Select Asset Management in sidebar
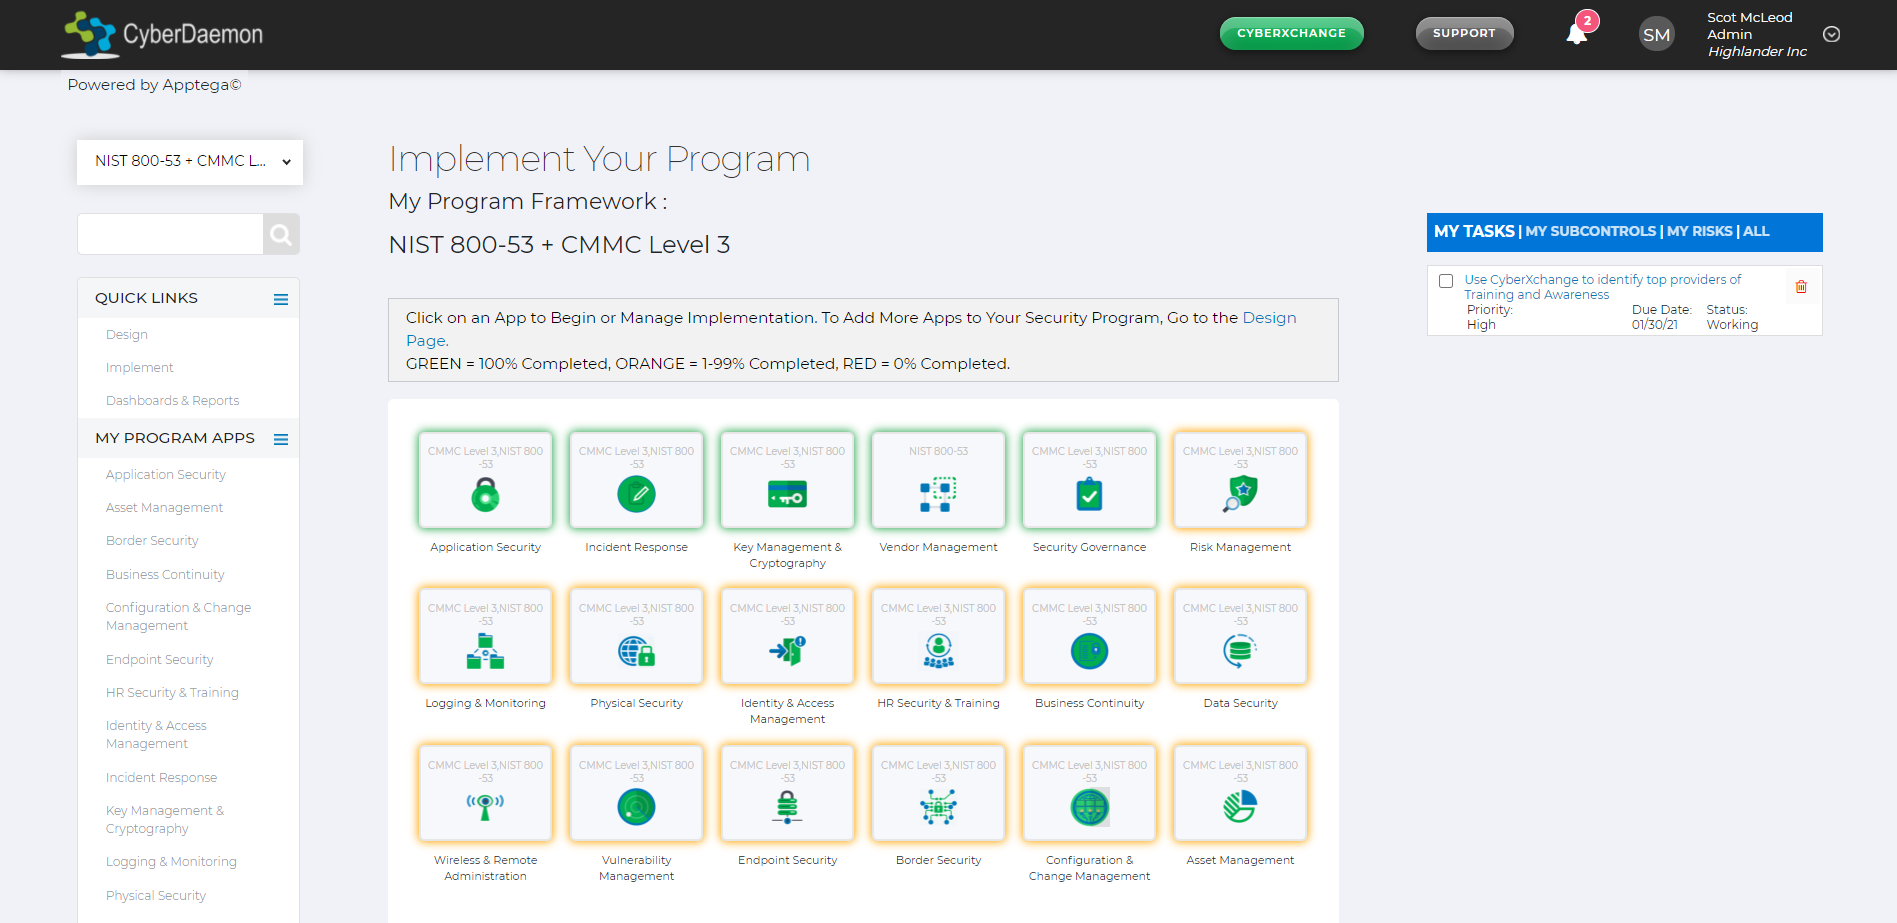 (164, 507)
